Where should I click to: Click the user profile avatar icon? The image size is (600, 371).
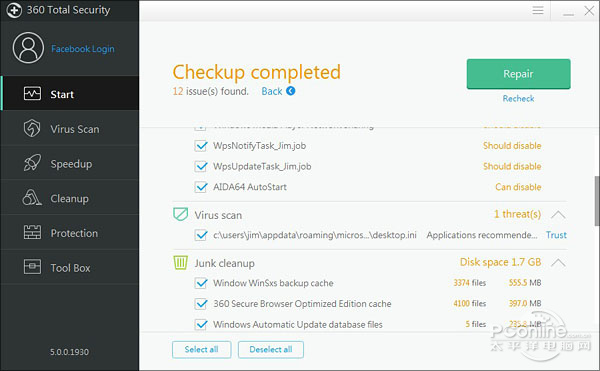(28, 48)
